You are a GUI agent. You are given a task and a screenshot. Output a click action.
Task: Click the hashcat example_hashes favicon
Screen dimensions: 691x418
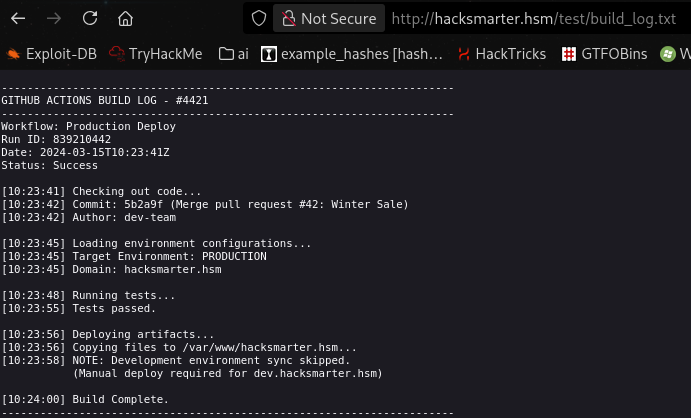tap(269, 54)
